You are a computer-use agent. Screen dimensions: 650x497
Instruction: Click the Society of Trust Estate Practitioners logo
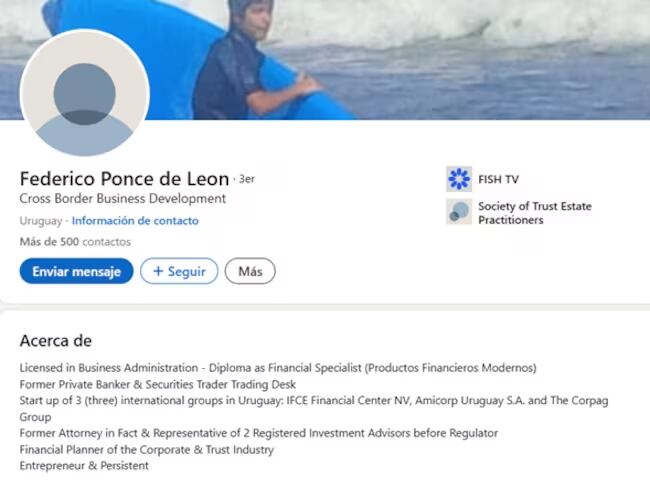[459, 213]
